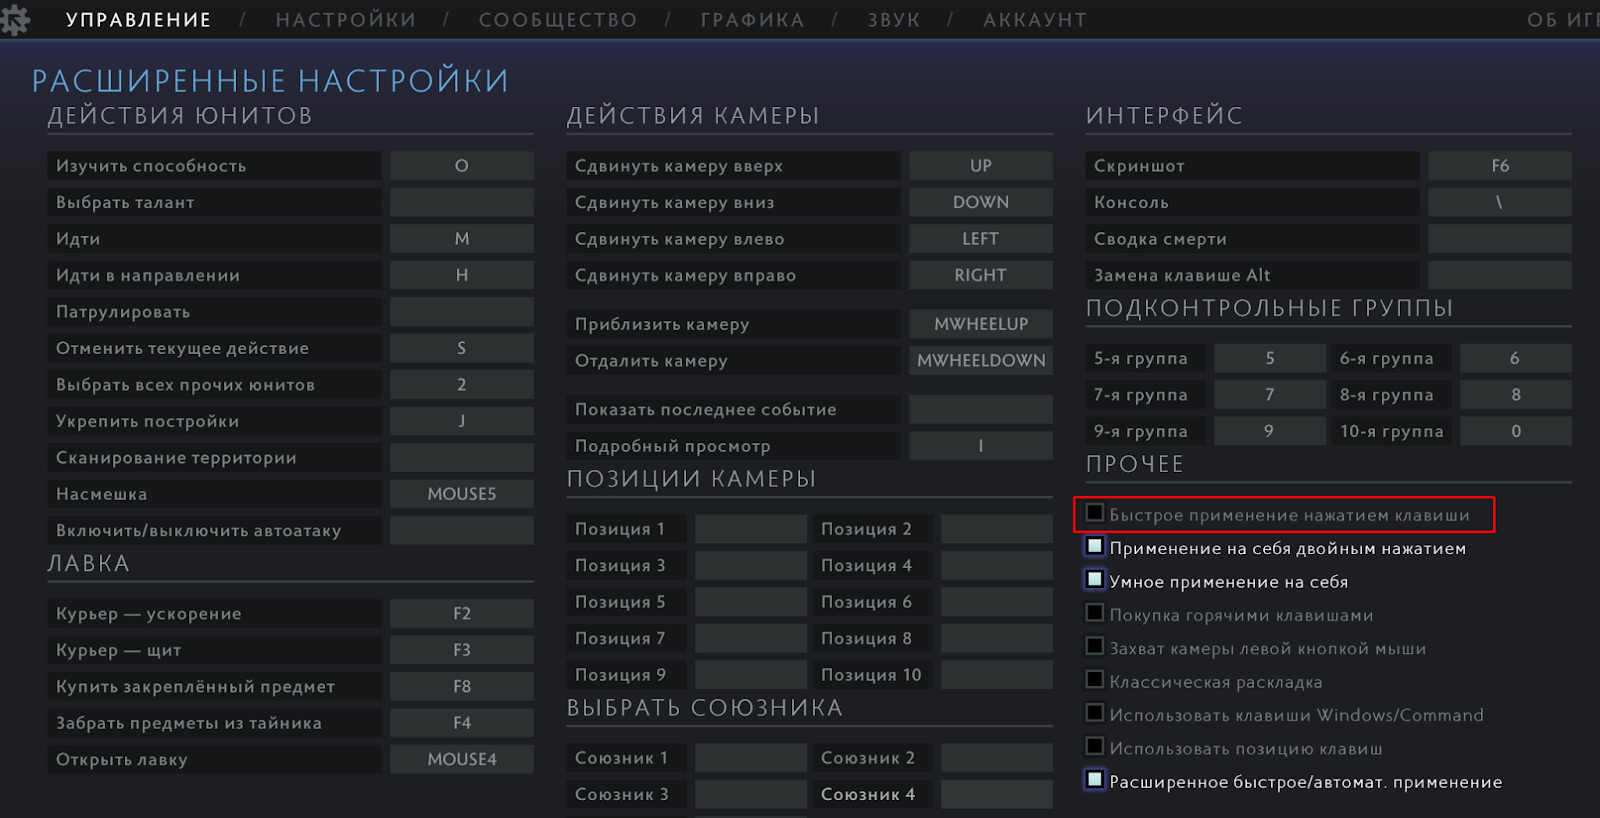Assign key to Показать последнее событие

(981, 410)
